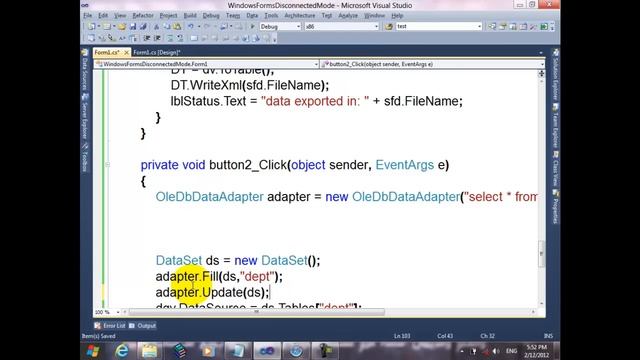Switch to Visual Studio taskbar icon

click(267, 351)
